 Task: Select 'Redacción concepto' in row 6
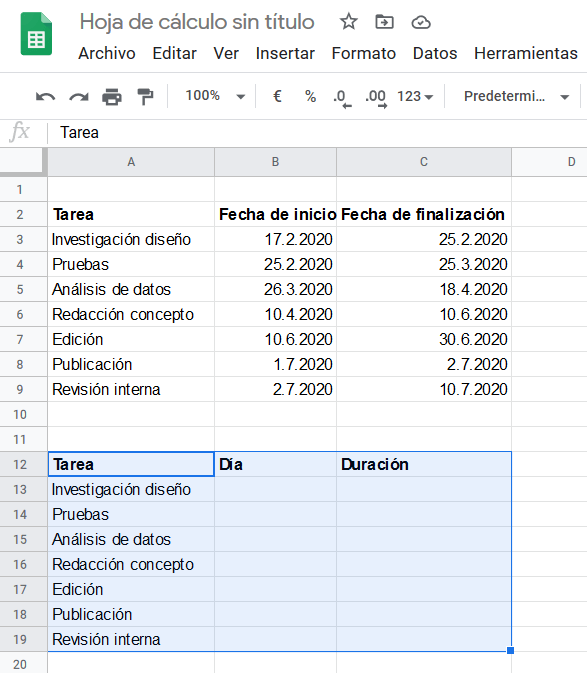tap(131, 314)
